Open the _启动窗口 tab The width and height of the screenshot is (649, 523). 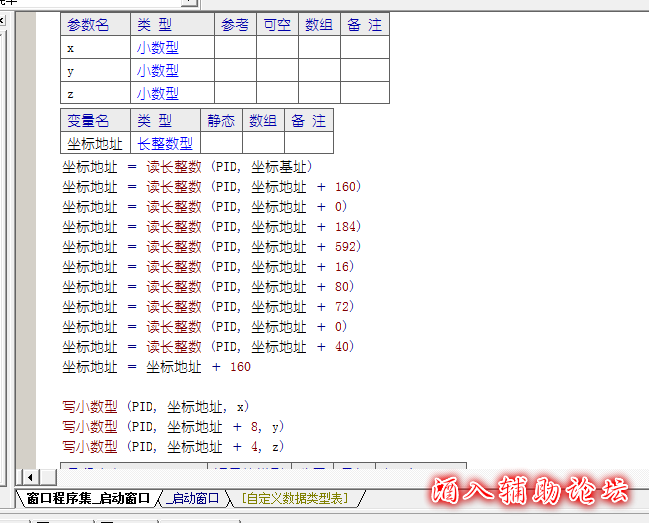[194, 498]
